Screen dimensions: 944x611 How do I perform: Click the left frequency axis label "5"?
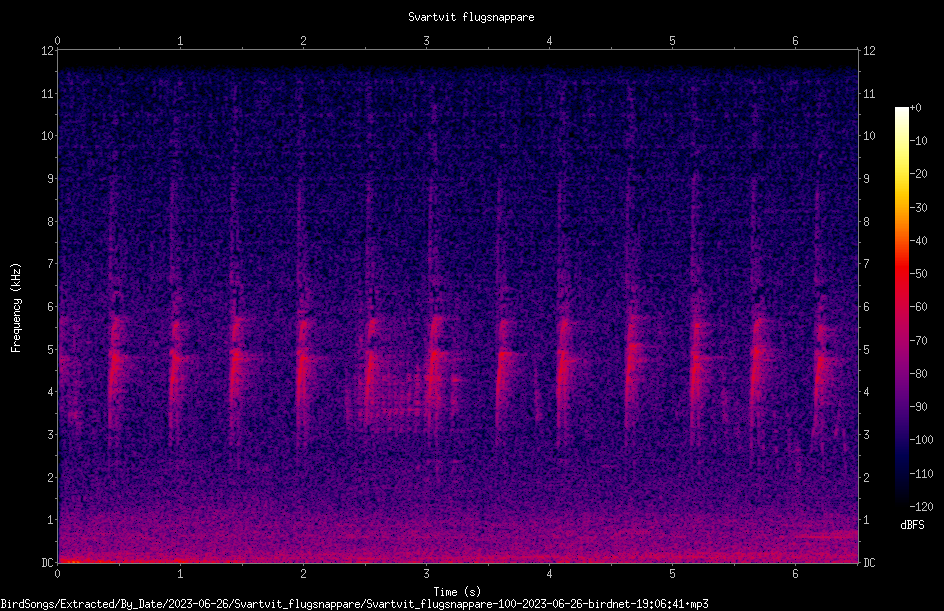51,349
